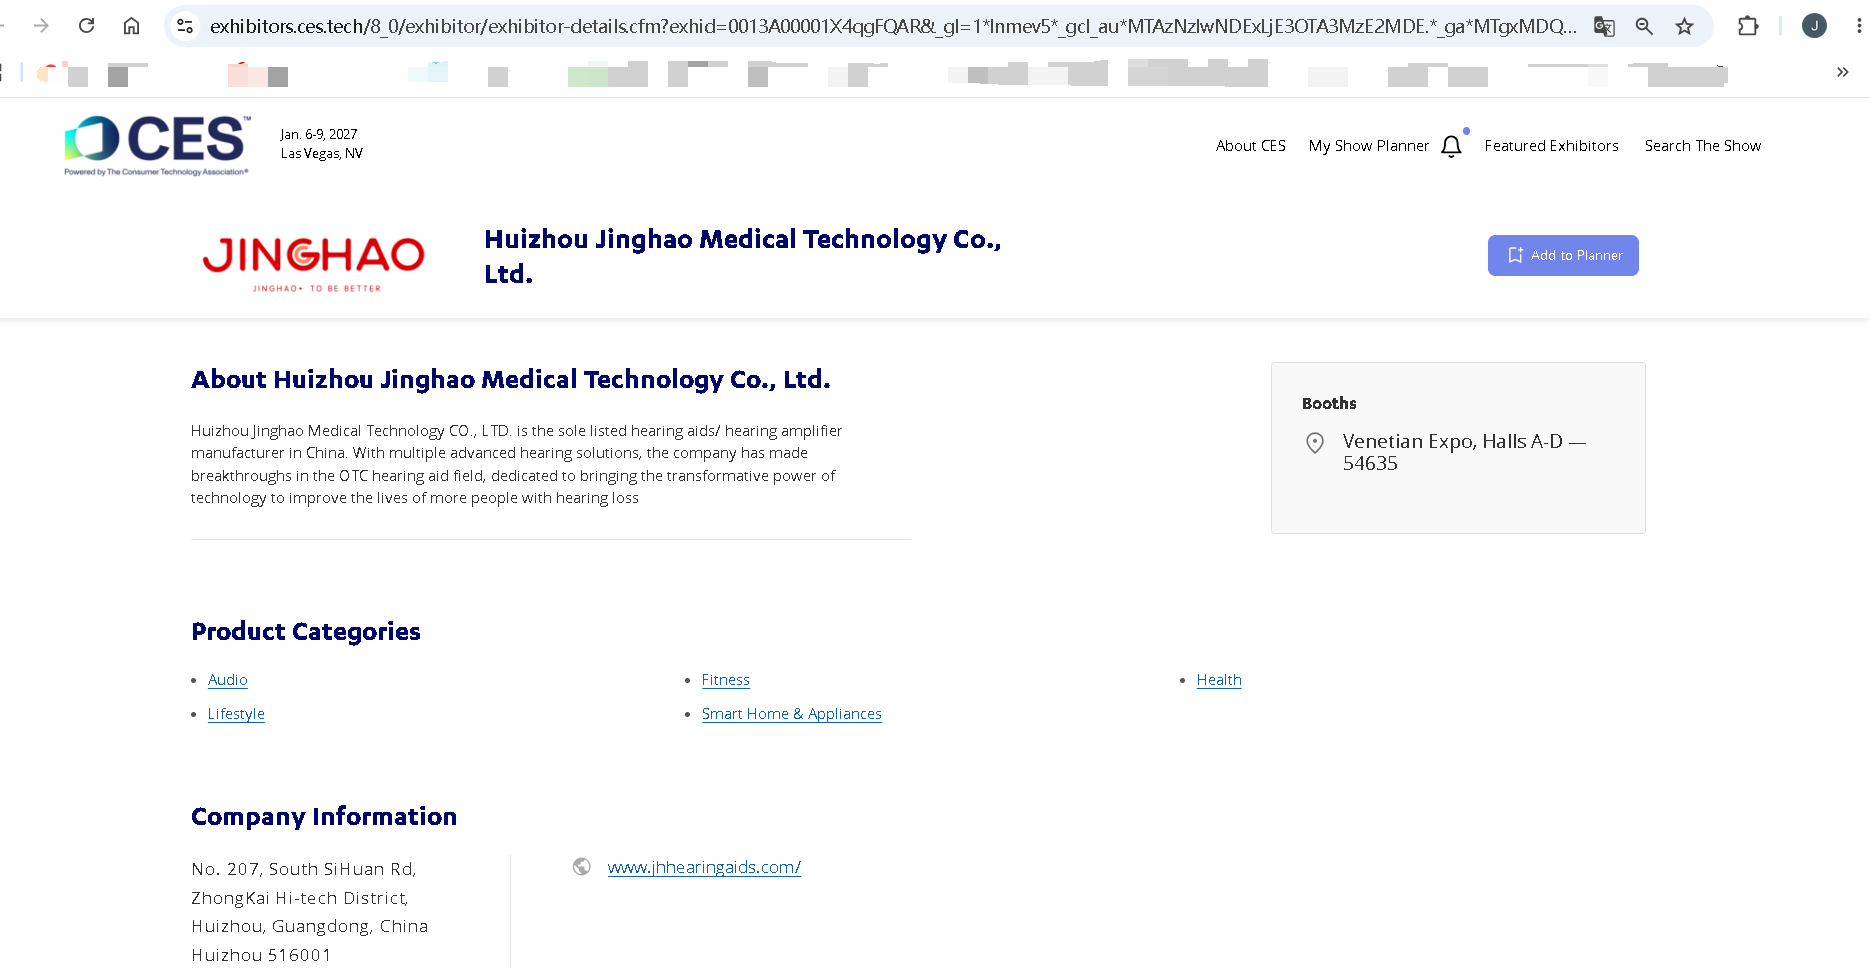Click the Venetian Expo booth 54635 text

1464,452
